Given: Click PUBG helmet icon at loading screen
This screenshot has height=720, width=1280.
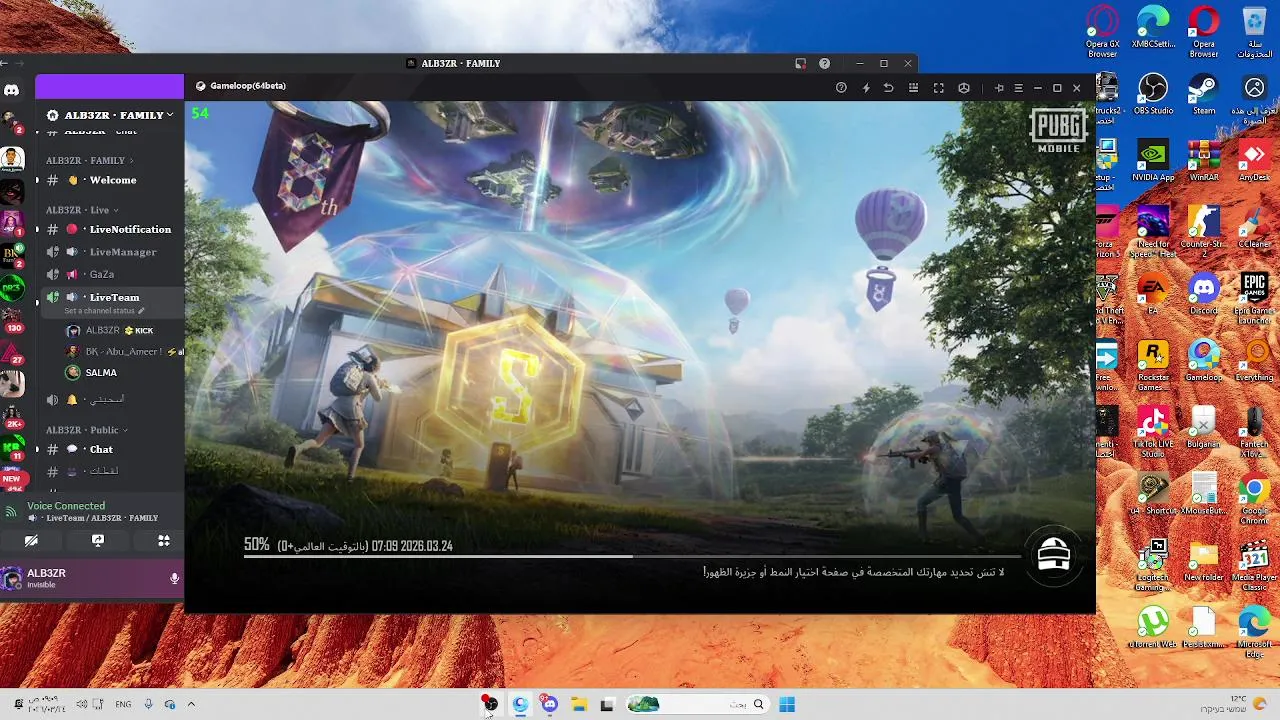Looking at the screenshot, I should (x=1054, y=555).
